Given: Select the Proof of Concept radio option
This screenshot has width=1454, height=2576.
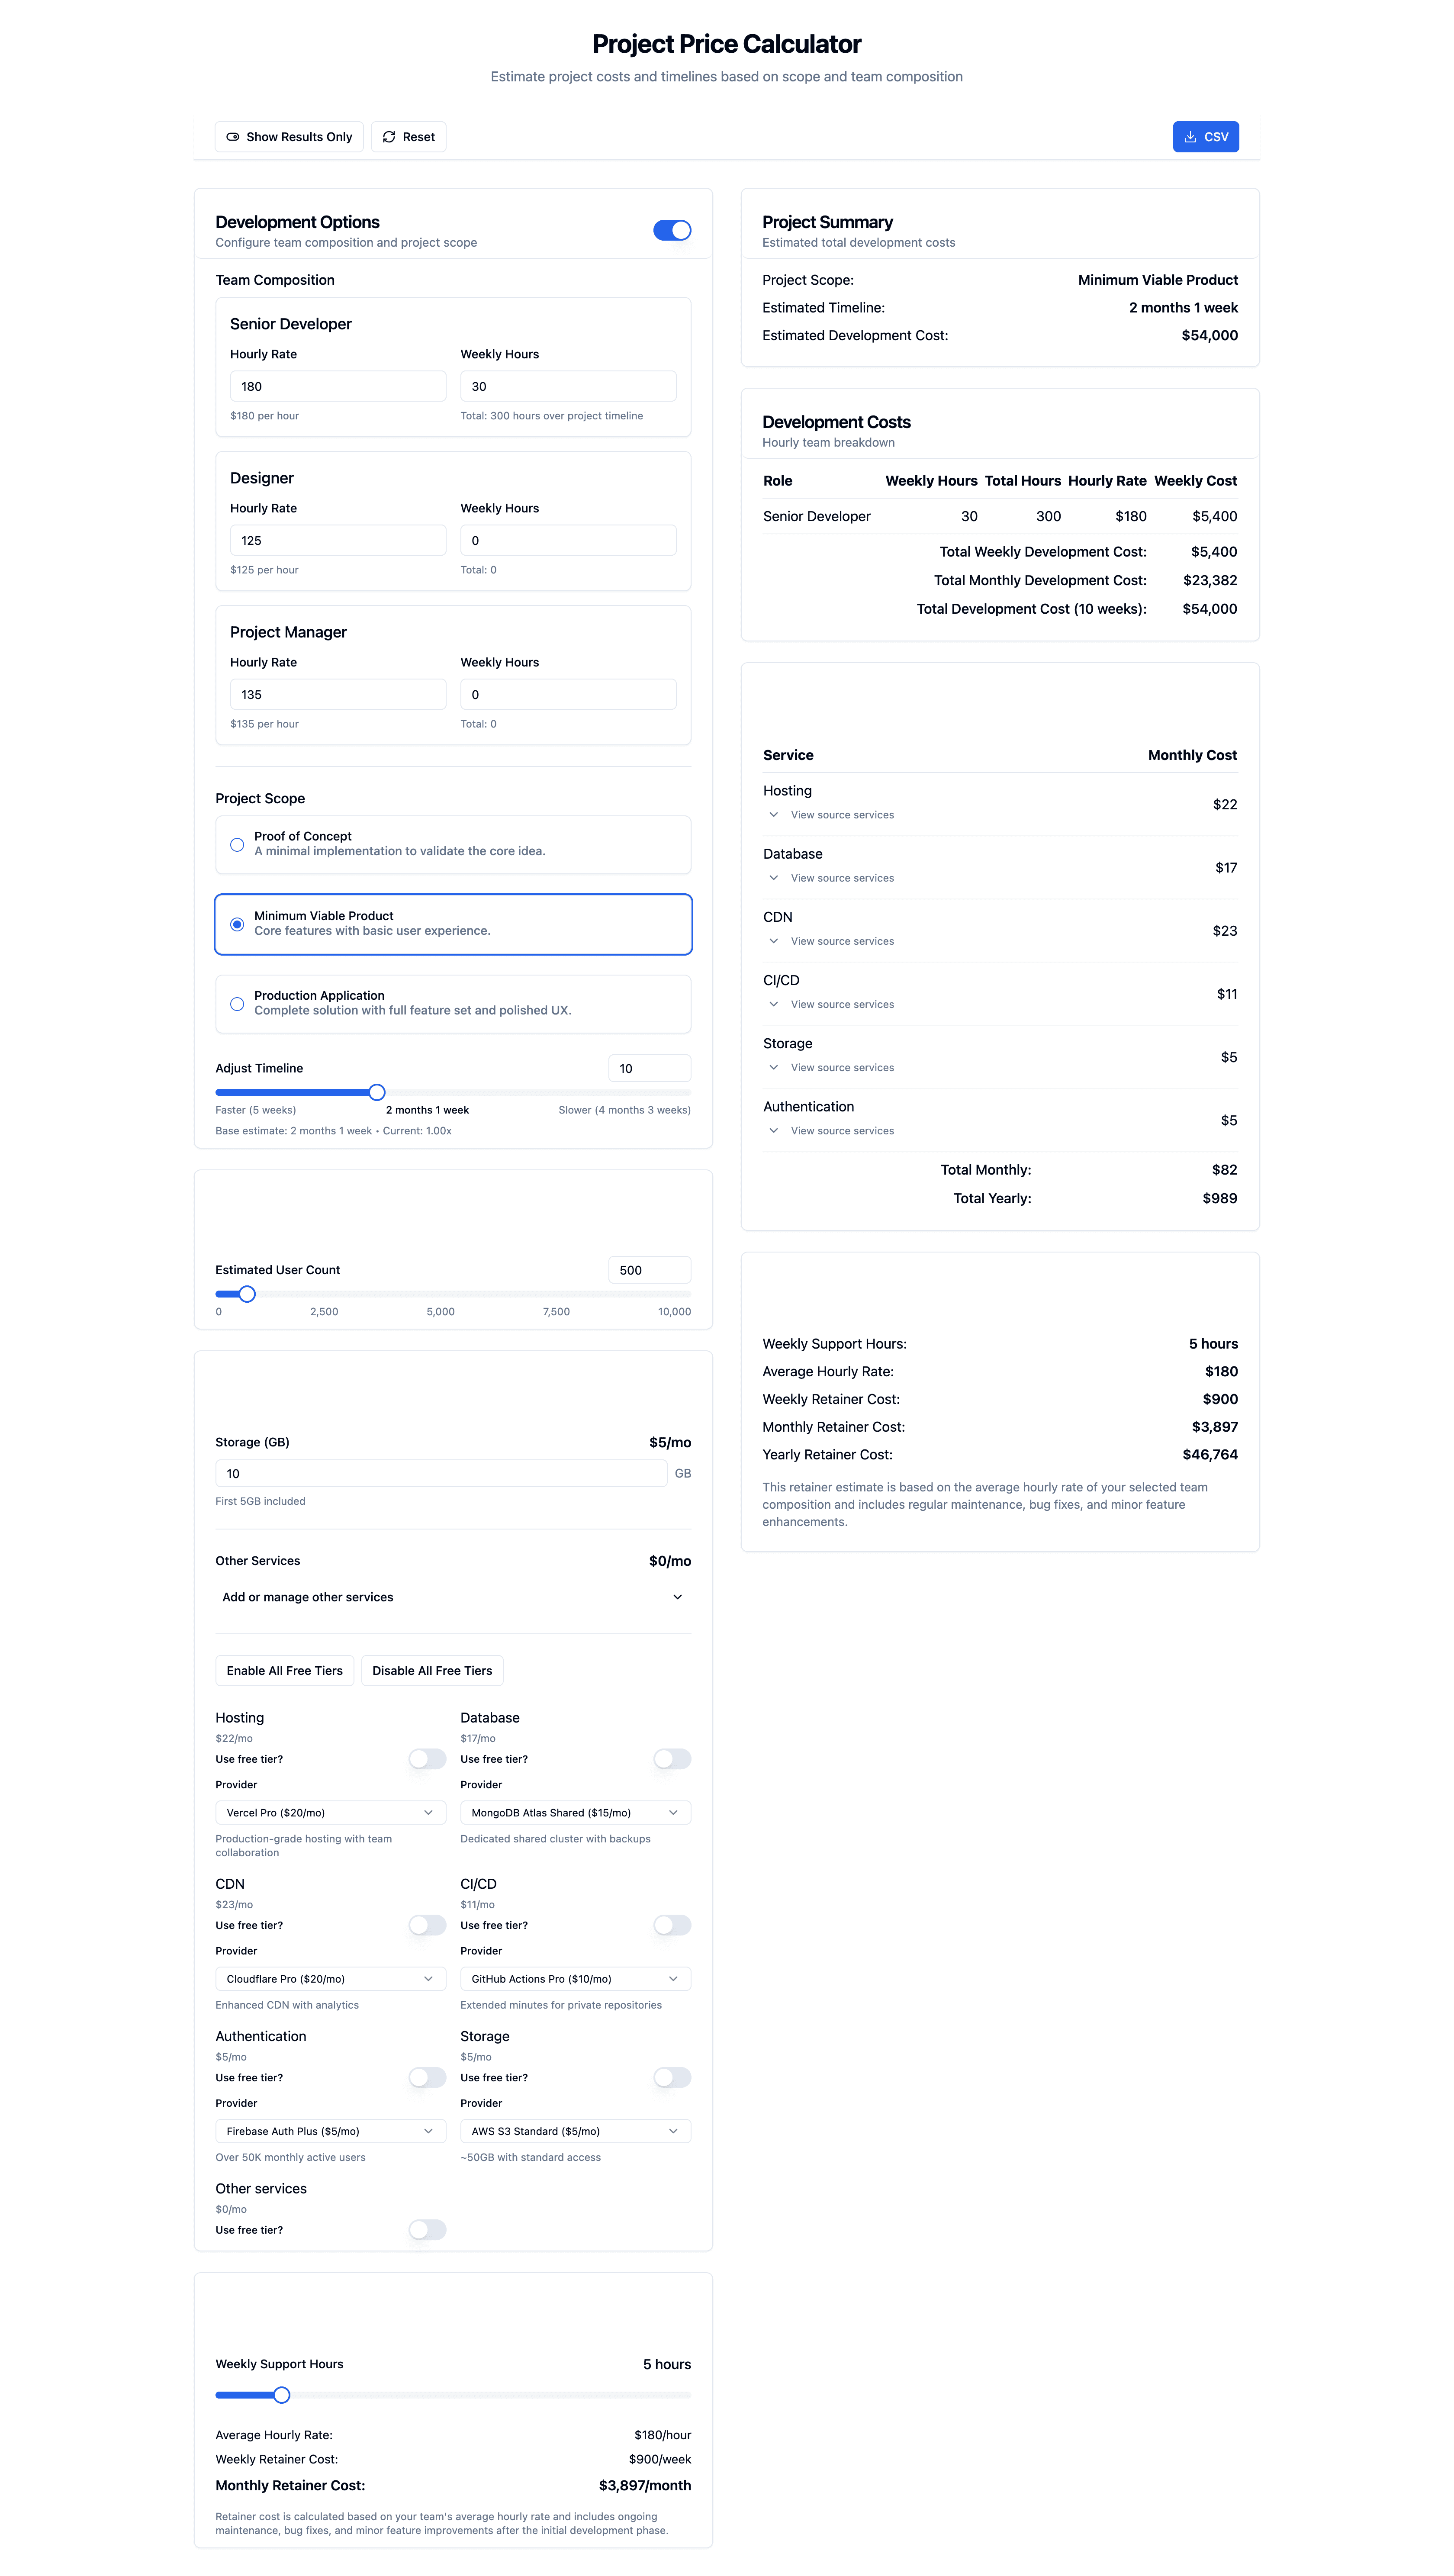Looking at the screenshot, I should point(237,845).
